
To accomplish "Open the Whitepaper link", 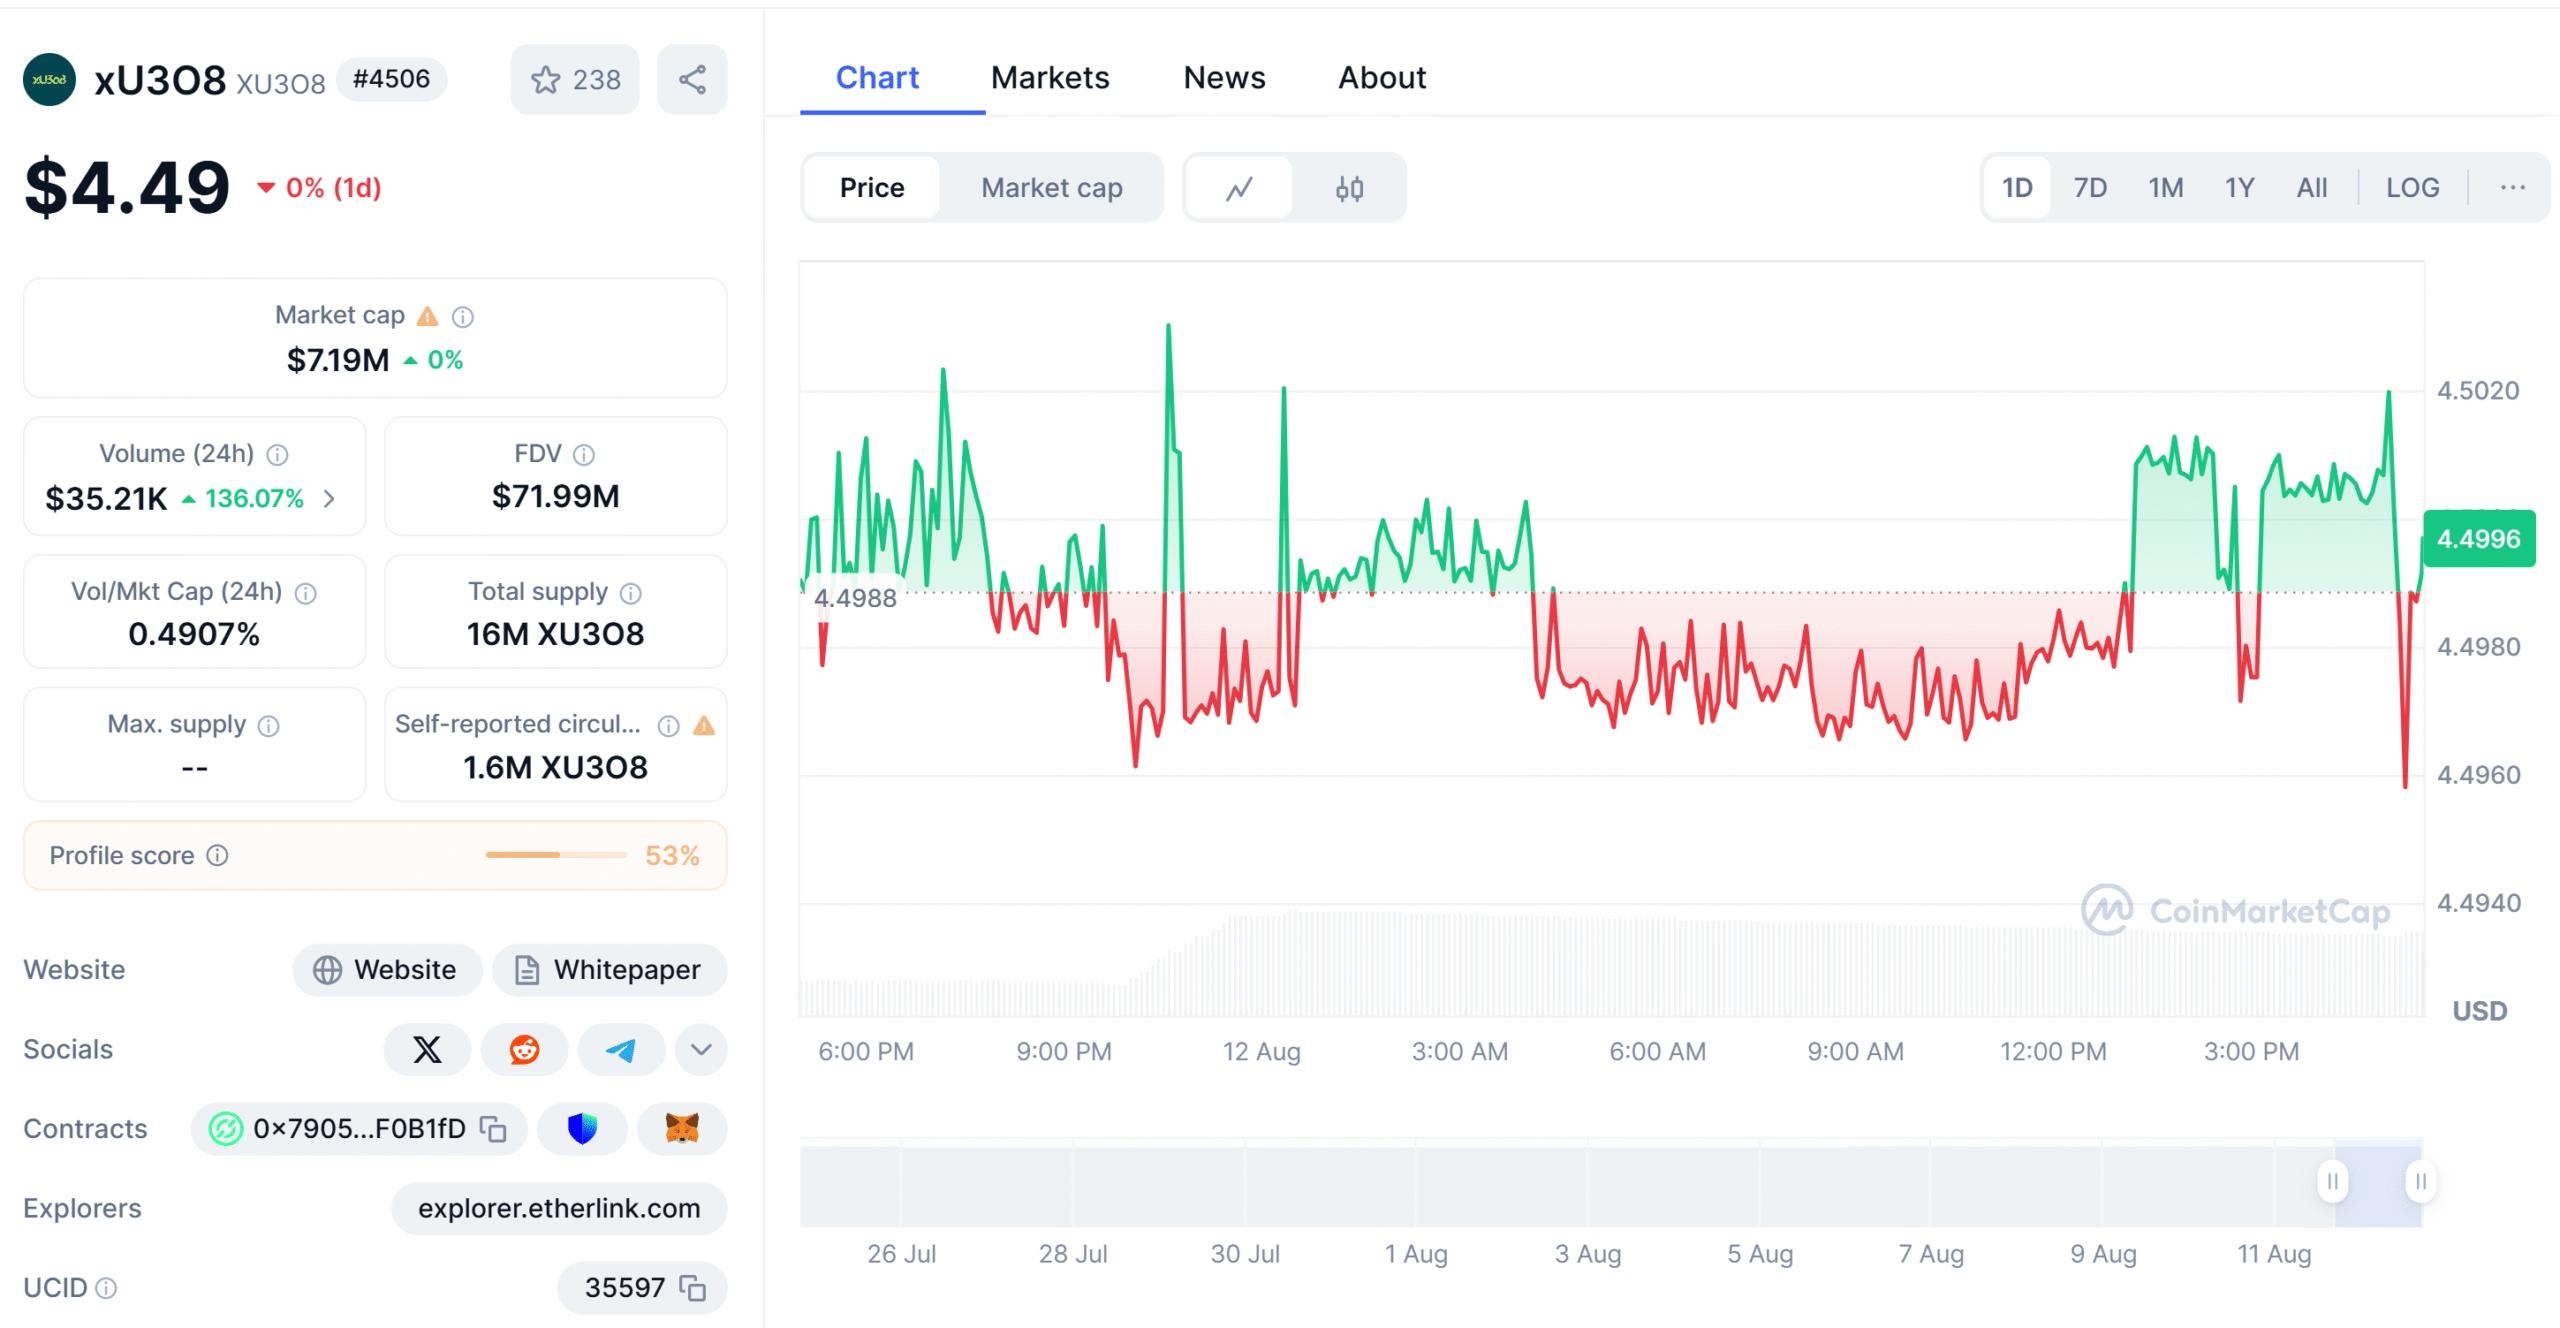I will click(609, 970).
